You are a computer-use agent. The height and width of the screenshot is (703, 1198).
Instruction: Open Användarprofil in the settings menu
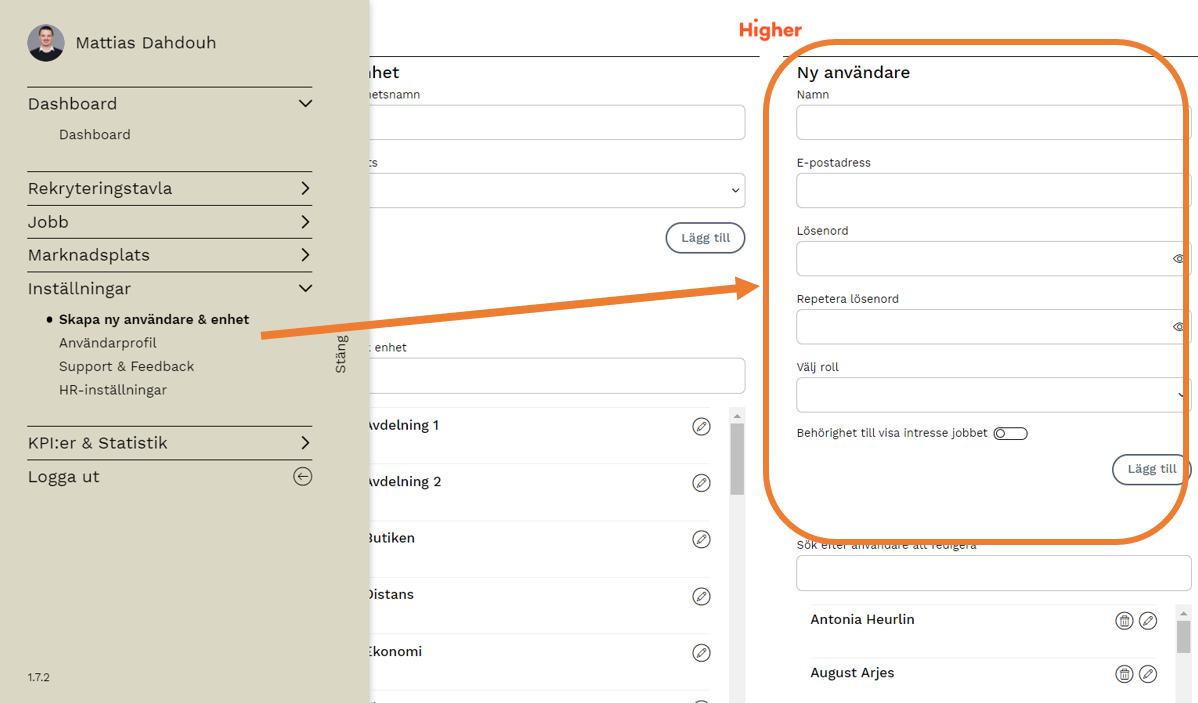[108, 343]
